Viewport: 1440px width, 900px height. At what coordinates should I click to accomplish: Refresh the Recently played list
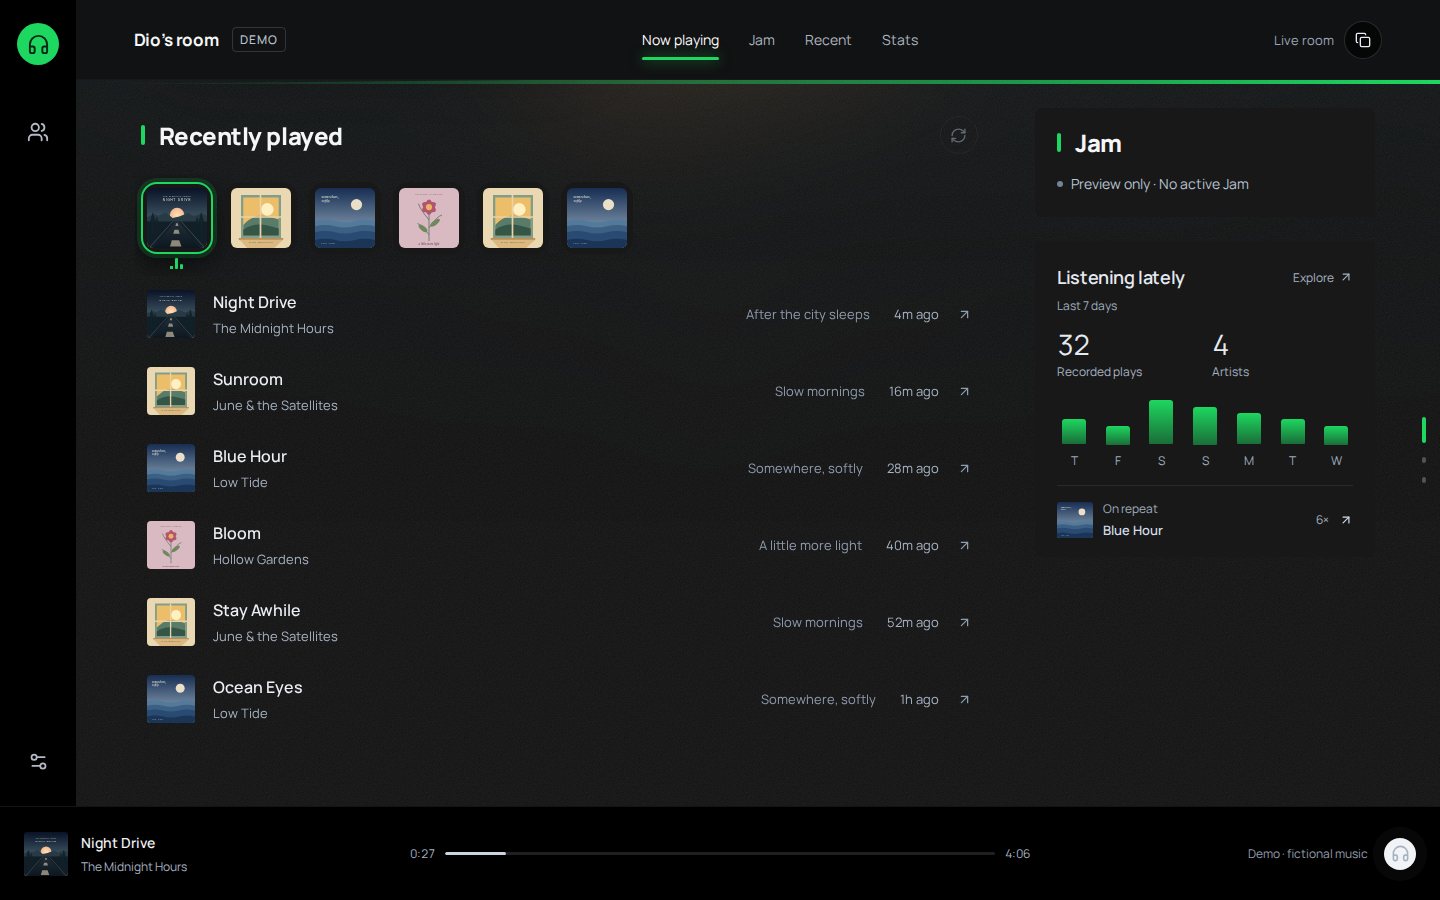pos(958,136)
